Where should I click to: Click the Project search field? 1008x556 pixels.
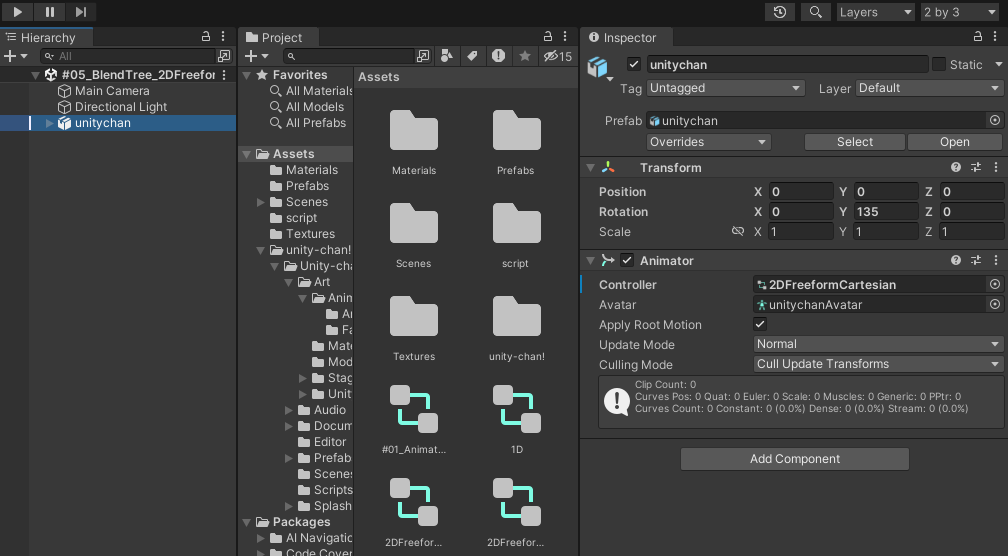point(348,56)
